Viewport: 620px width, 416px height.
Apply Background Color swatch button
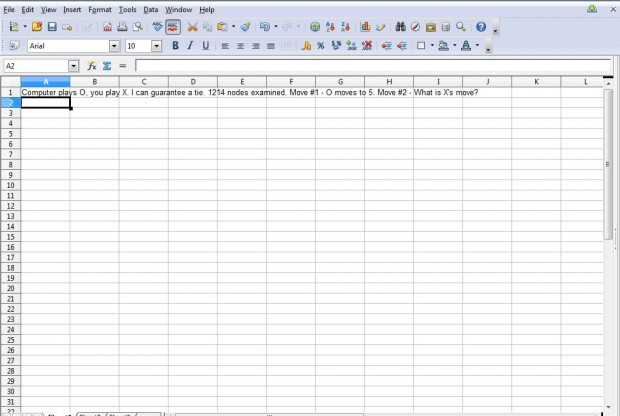[x=444, y=46]
